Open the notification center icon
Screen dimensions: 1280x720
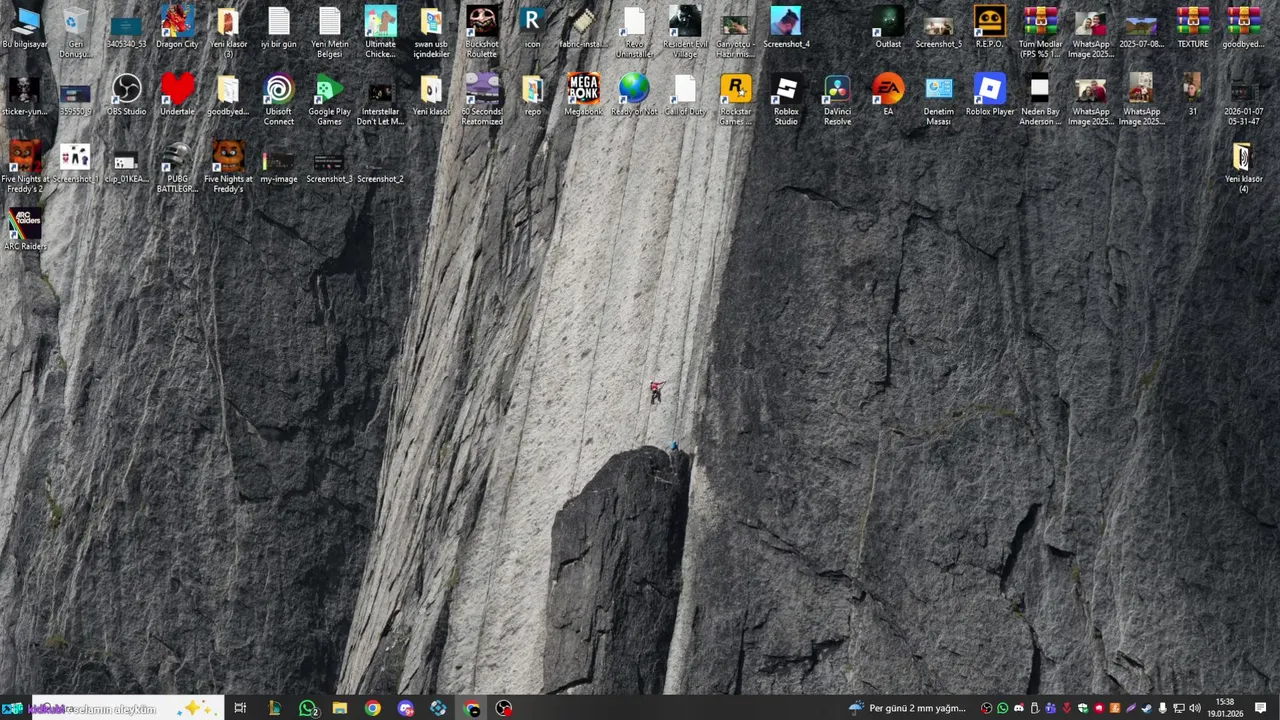click(1261, 708)
